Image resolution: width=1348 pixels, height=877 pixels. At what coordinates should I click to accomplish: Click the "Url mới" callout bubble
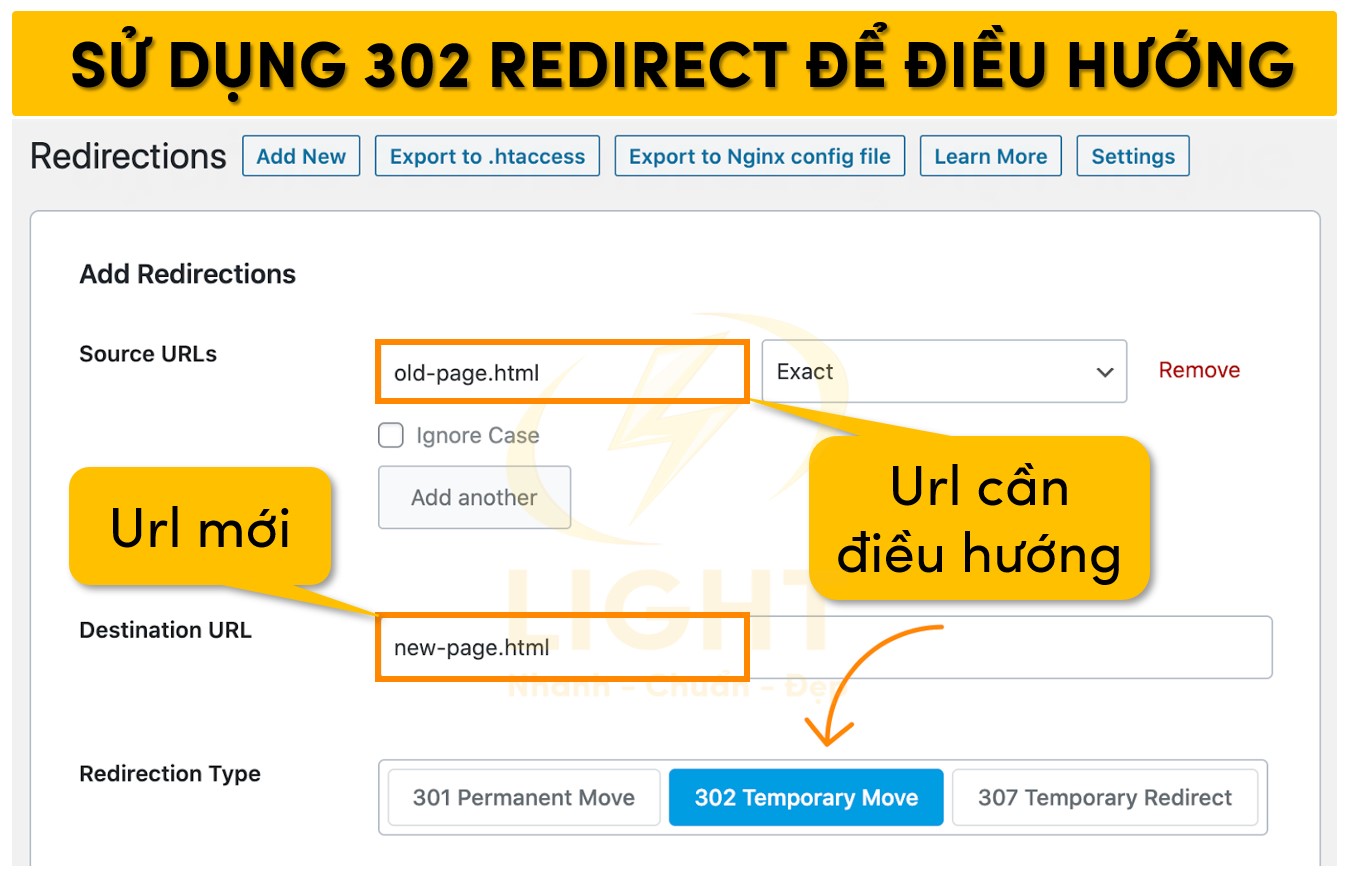[200, 527]
